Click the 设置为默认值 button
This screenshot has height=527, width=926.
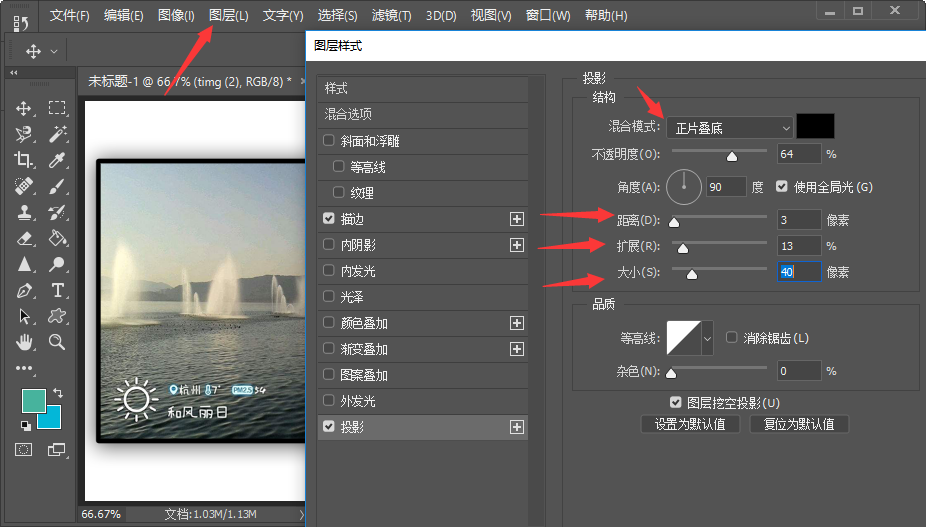[690, 424]
